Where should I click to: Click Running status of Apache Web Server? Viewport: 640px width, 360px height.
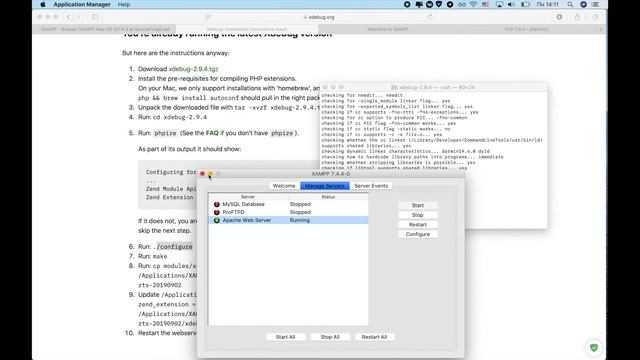point(300,220)
